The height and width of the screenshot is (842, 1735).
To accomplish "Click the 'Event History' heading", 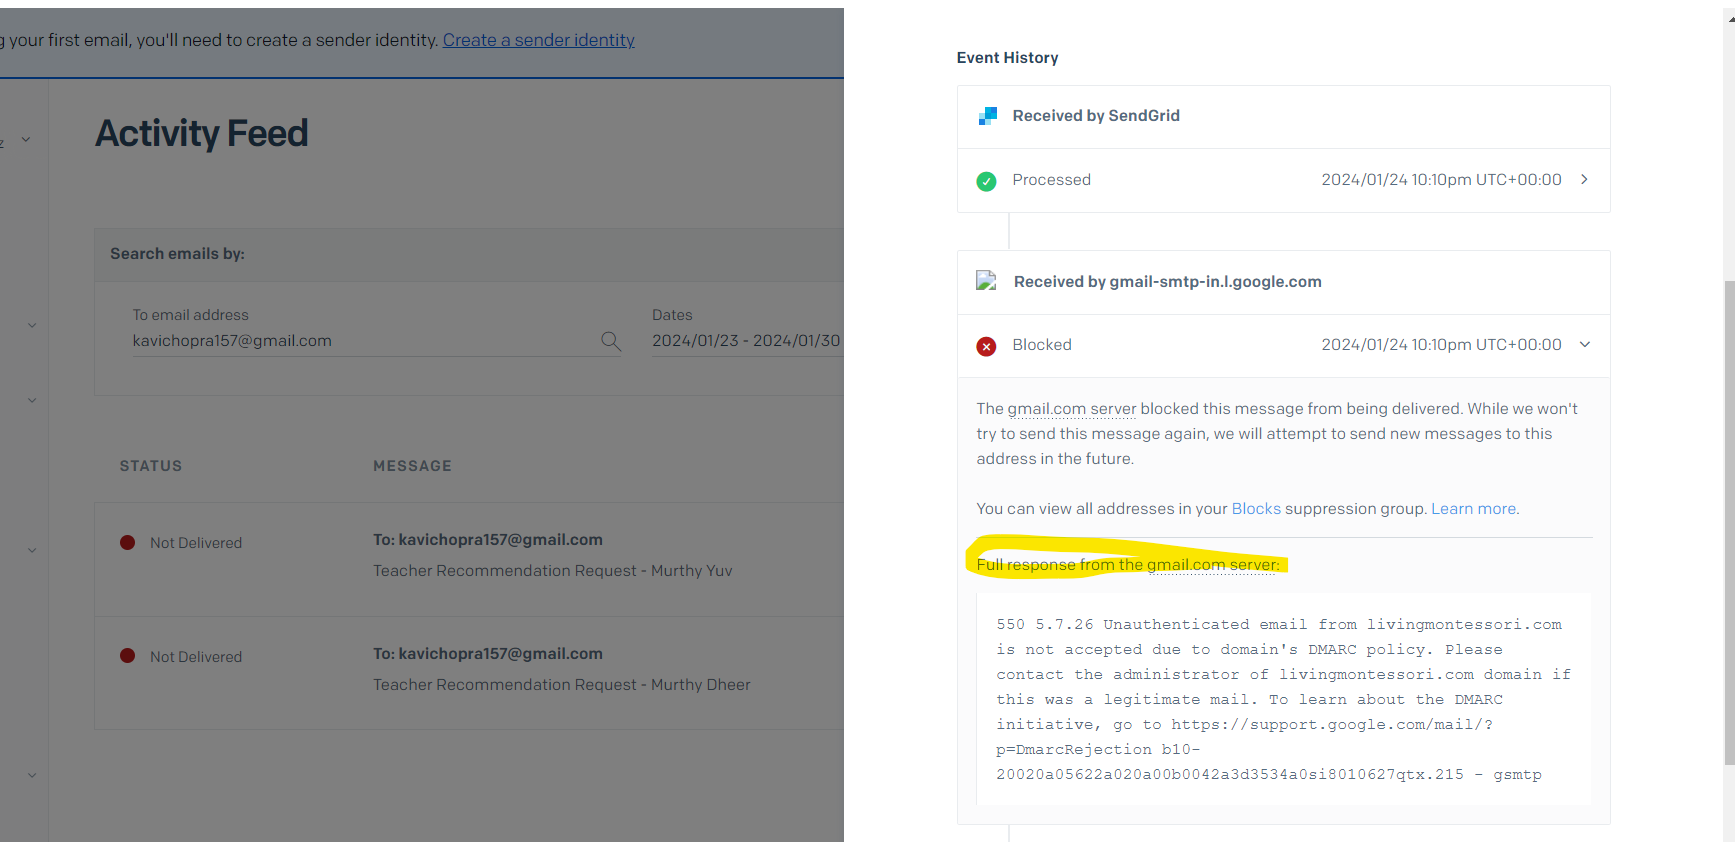I will pyautogui.click(x=1007, y=58).
